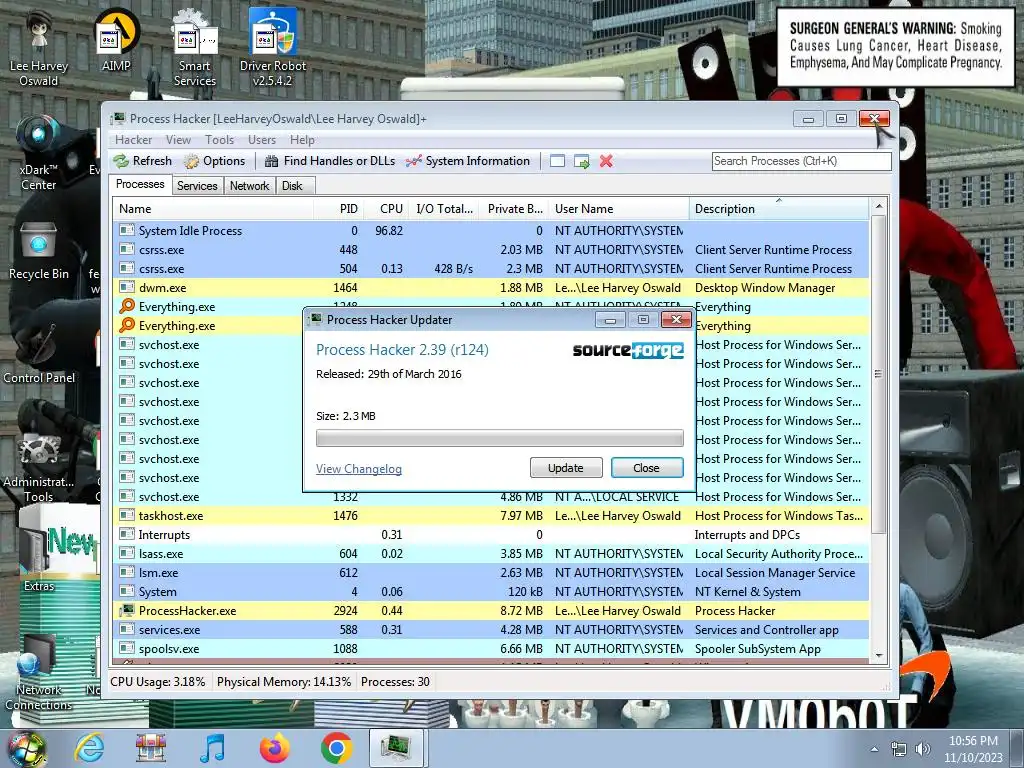The image size is (1024, 768).
Task: Open the Driver Robot desktop icon
Action: pyautogui.click(x=272, y=48)
